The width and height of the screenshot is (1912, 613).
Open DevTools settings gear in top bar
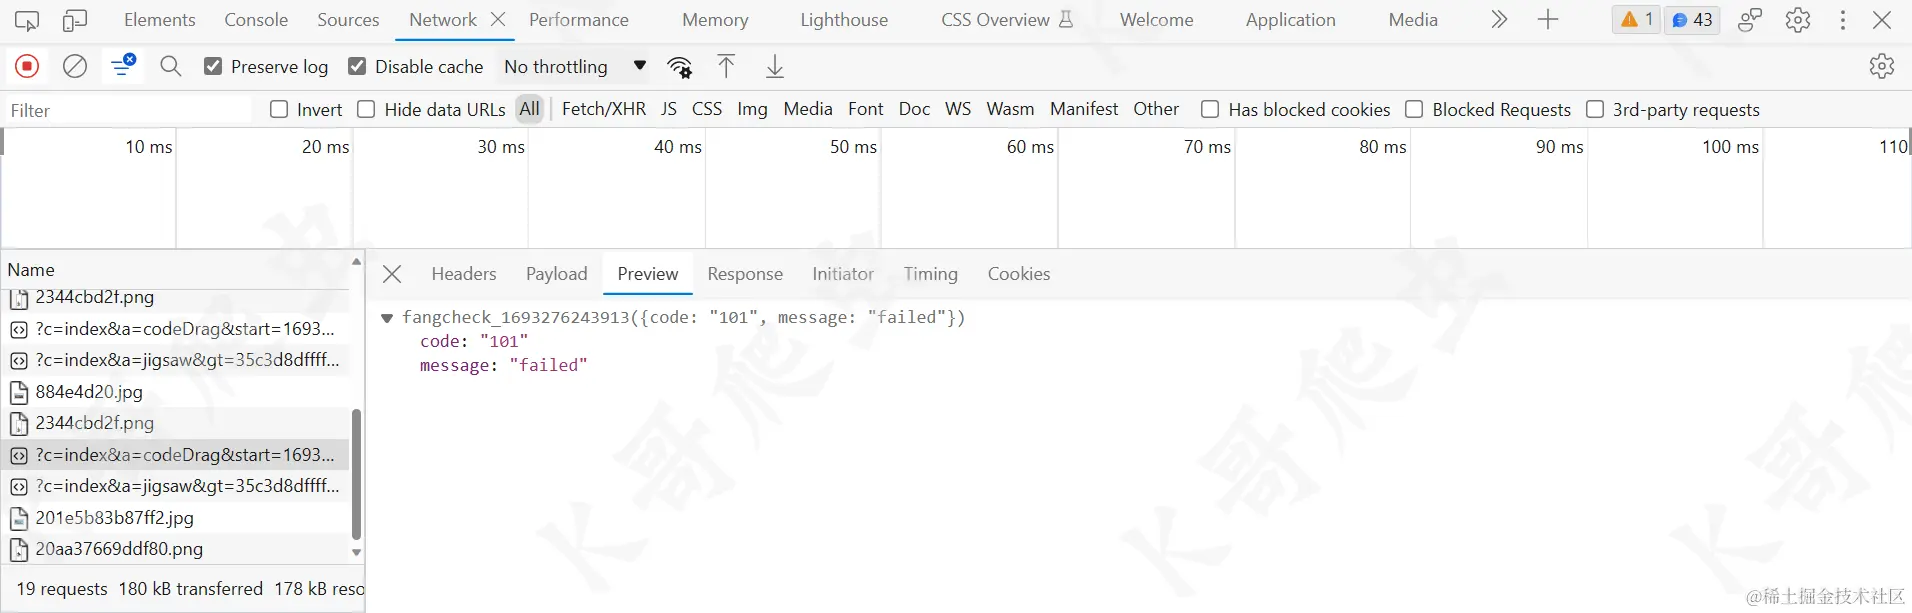pos(1798,20)
